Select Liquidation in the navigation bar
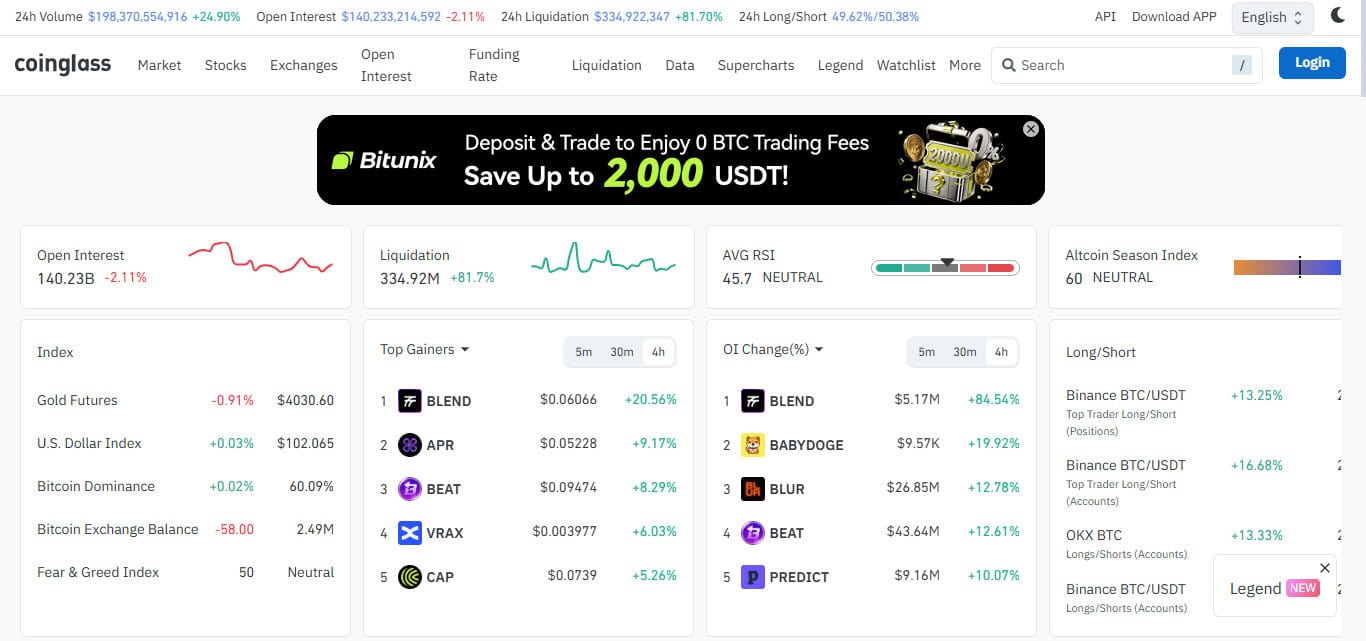The width and height of the screenshot is (1366, 641). coord(607,65)
